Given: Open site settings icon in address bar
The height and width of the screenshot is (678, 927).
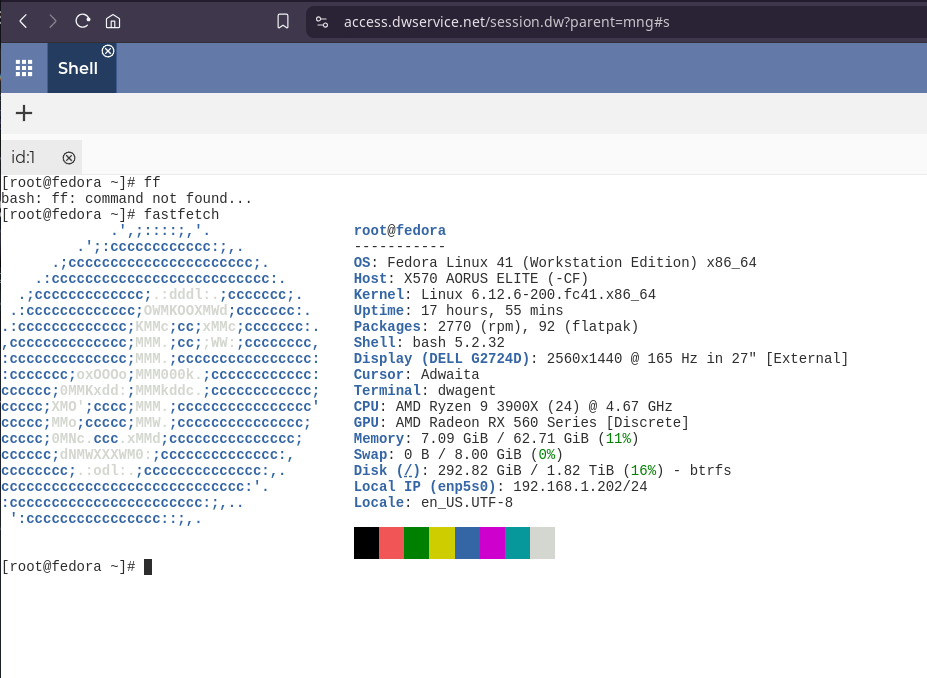Looking at the screenshot, I should pos(322,22).
